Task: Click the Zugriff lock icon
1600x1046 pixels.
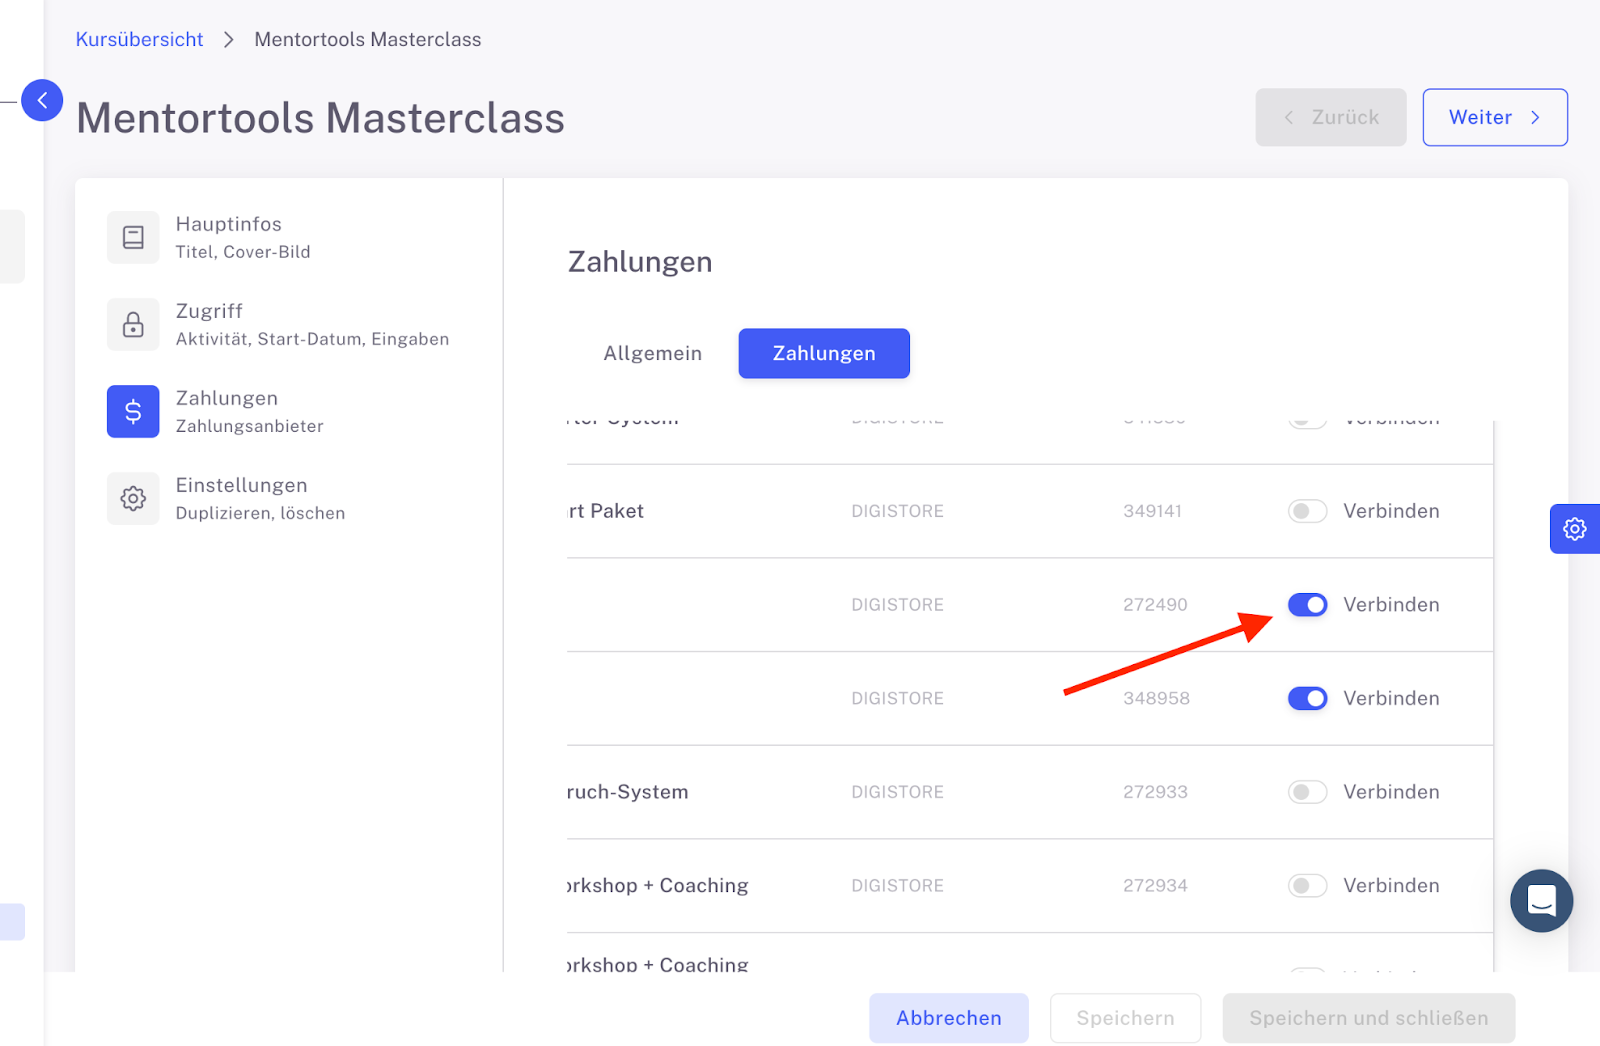Action: [133, 324]
